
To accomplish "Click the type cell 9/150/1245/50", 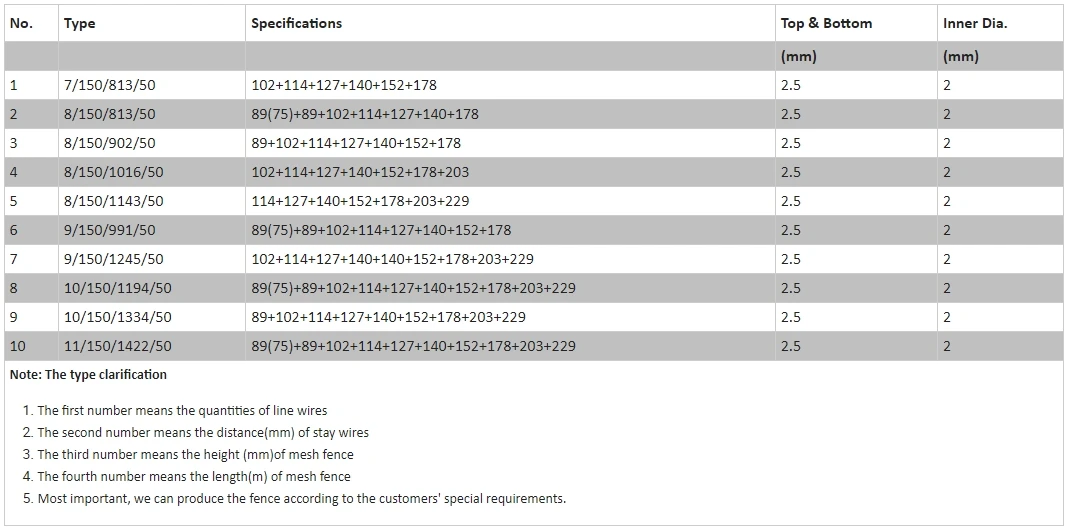I will pyautogui.click(x=113, y=259).
